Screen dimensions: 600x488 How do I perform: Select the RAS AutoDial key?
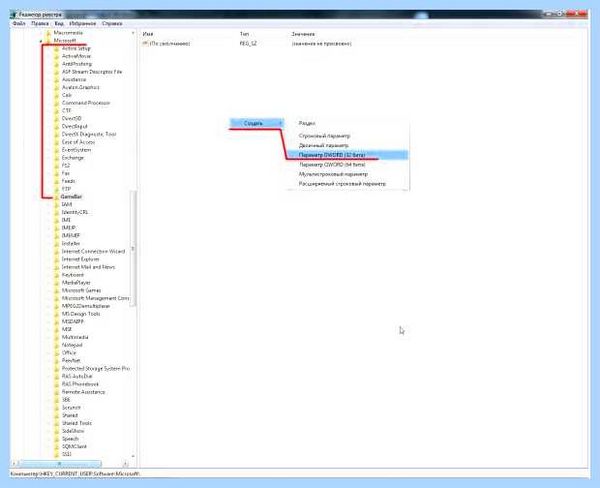coord(77,376)
